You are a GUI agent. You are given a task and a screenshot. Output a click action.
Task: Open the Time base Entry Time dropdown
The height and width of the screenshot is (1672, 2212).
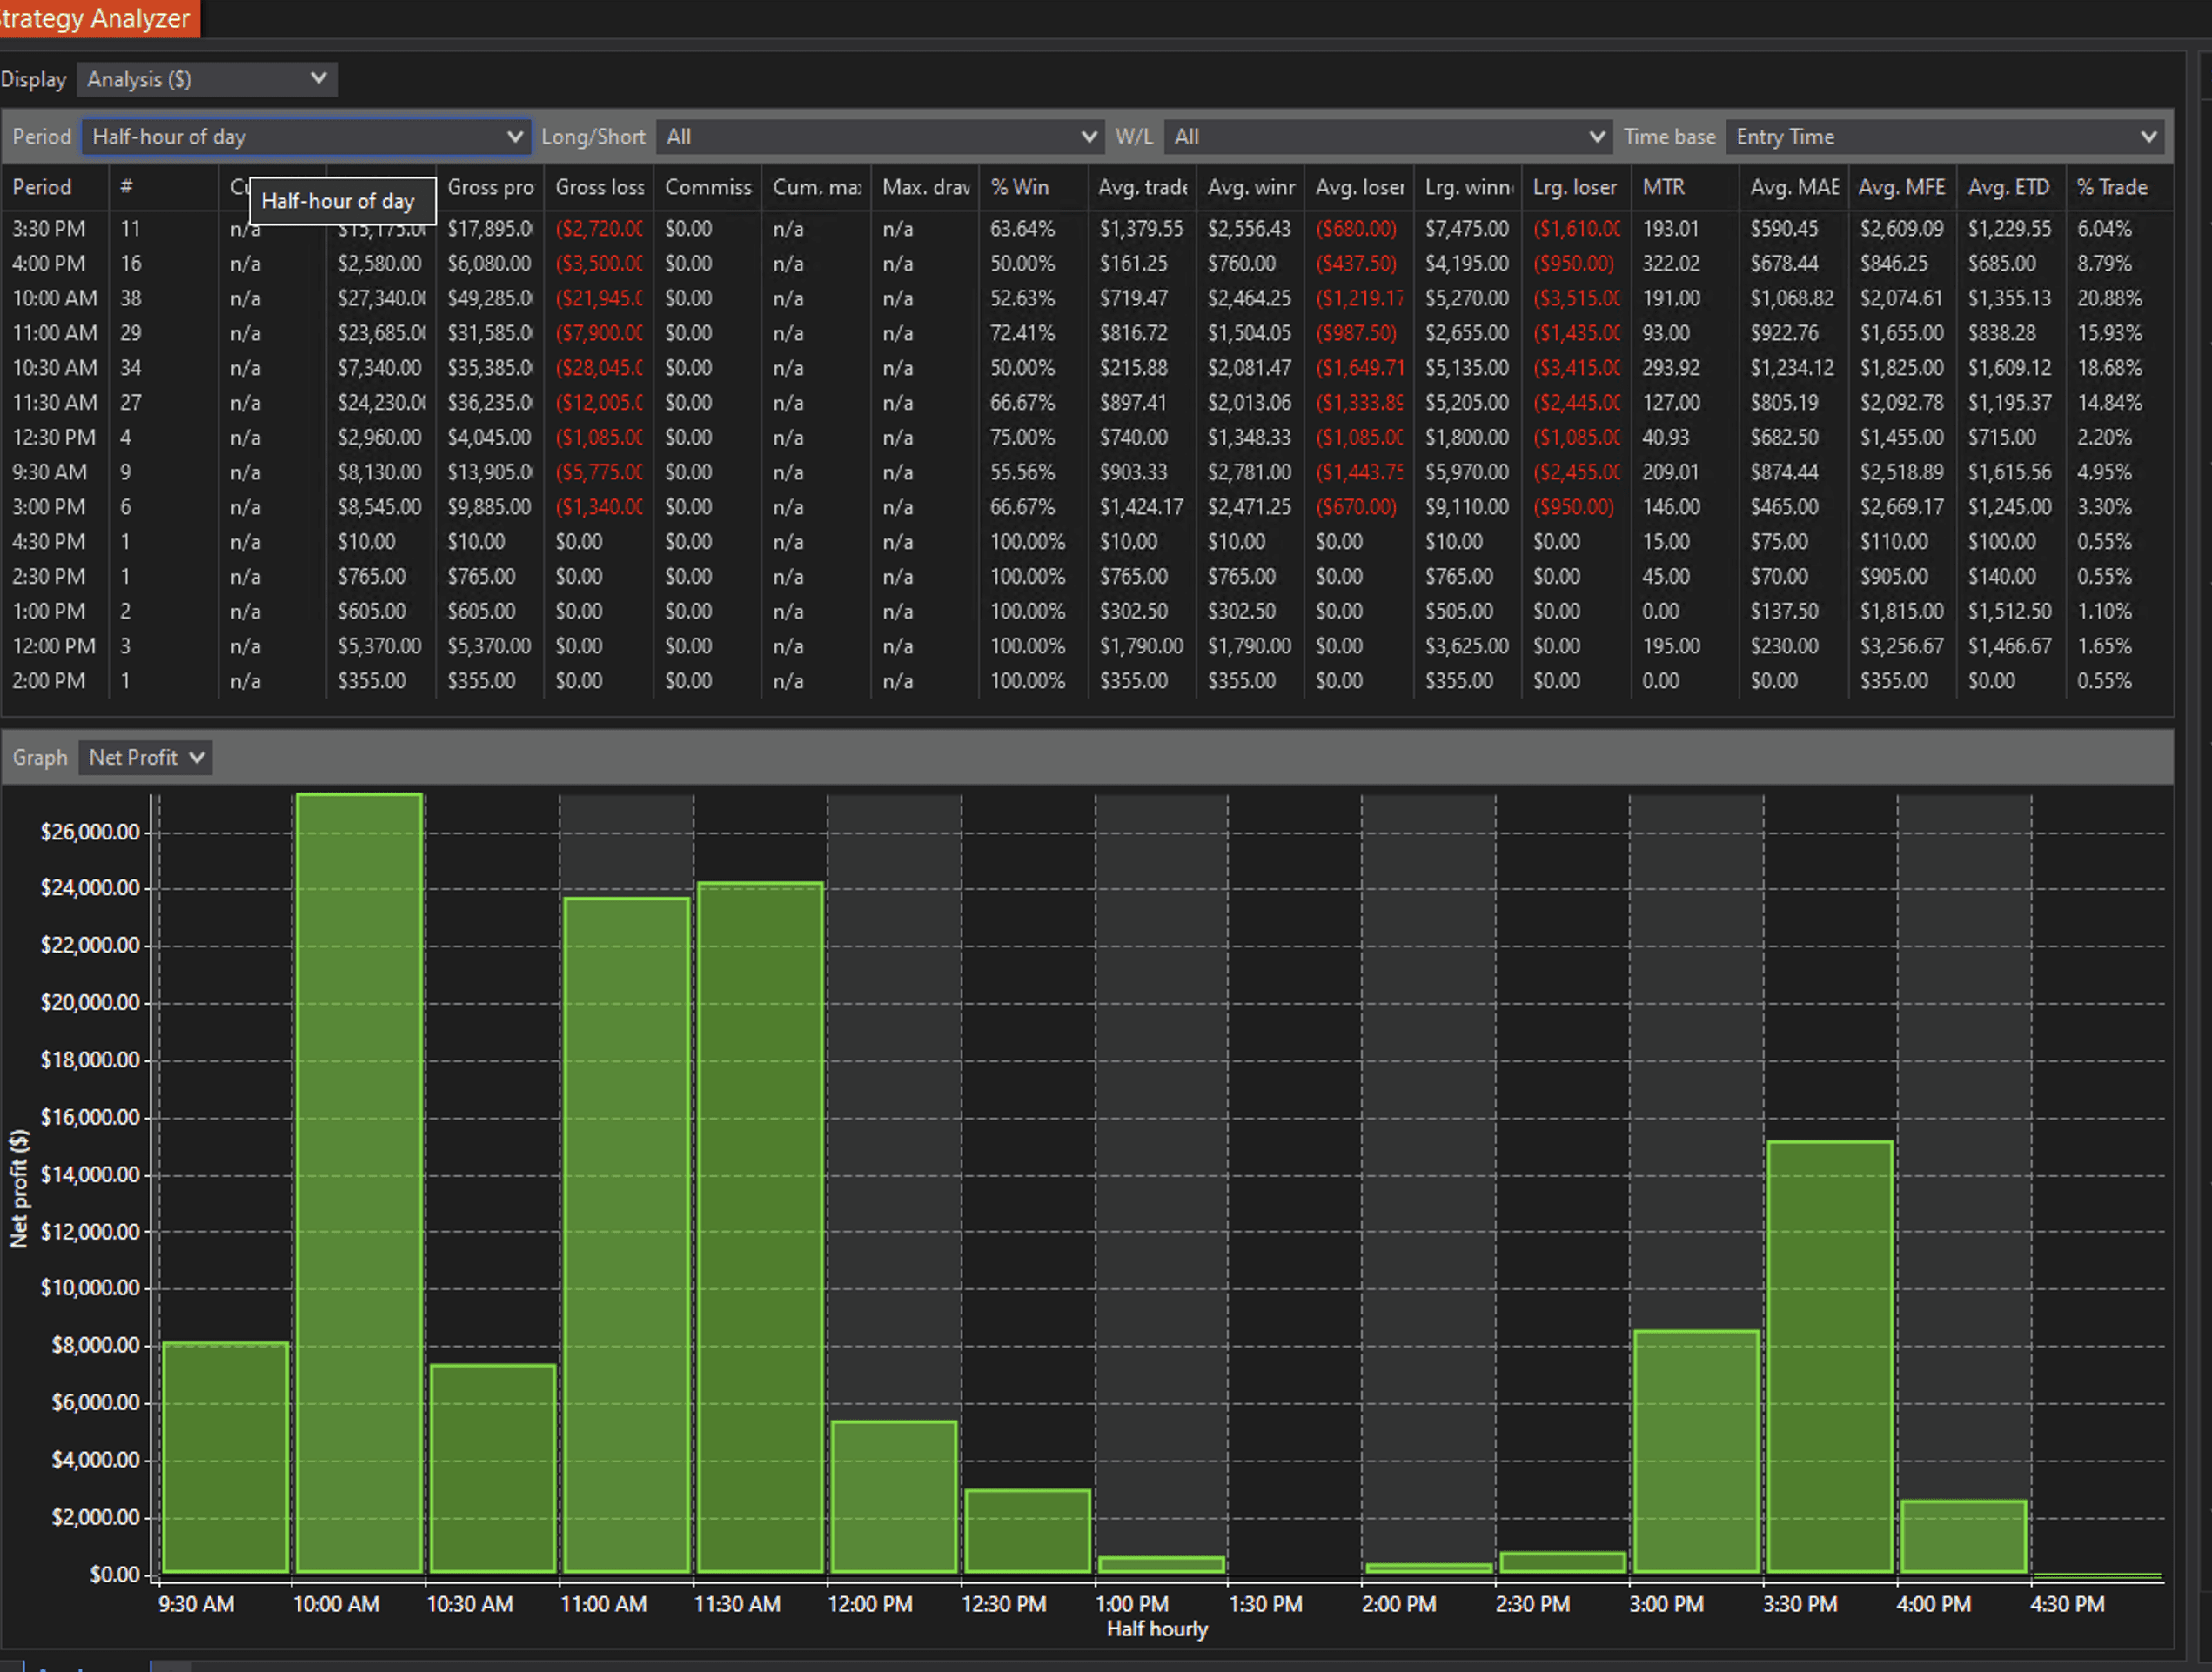point(1944,137)
